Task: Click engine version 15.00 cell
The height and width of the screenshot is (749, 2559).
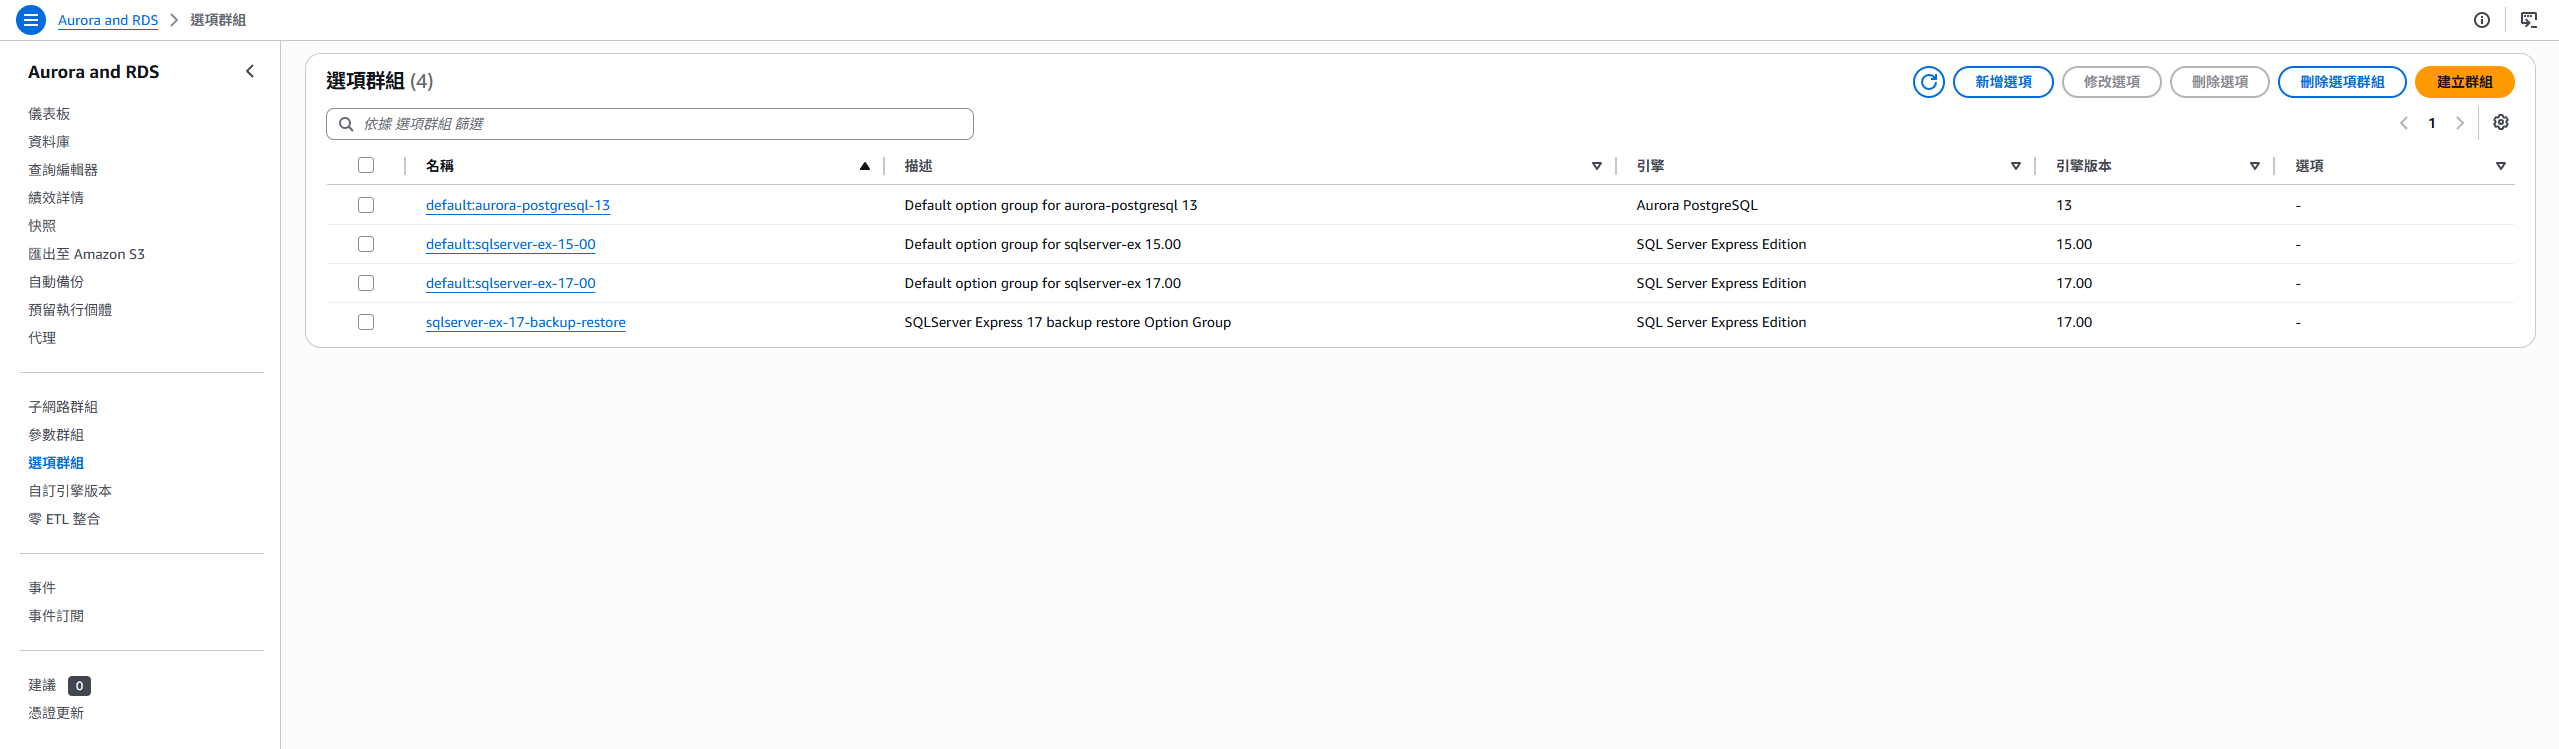Action: click(2074, 244)
